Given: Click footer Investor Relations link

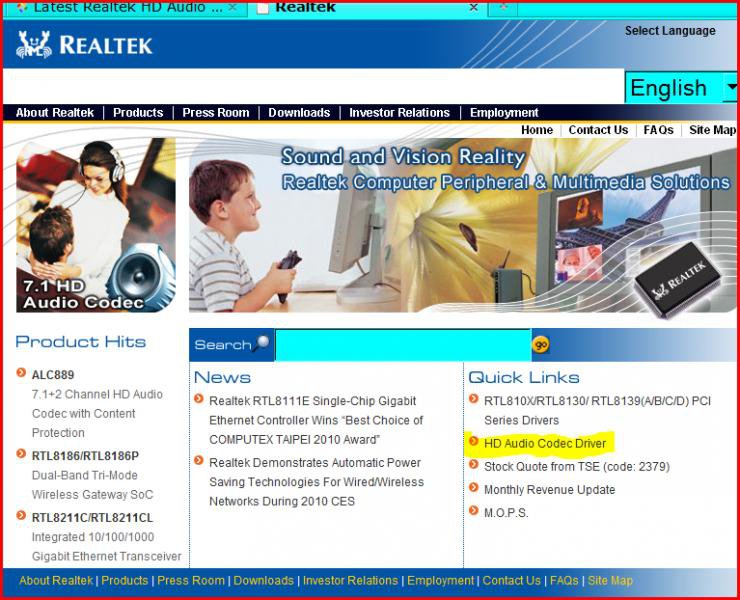Looking at the screenshot, I should pyautogui.click(x=350, y=581).
